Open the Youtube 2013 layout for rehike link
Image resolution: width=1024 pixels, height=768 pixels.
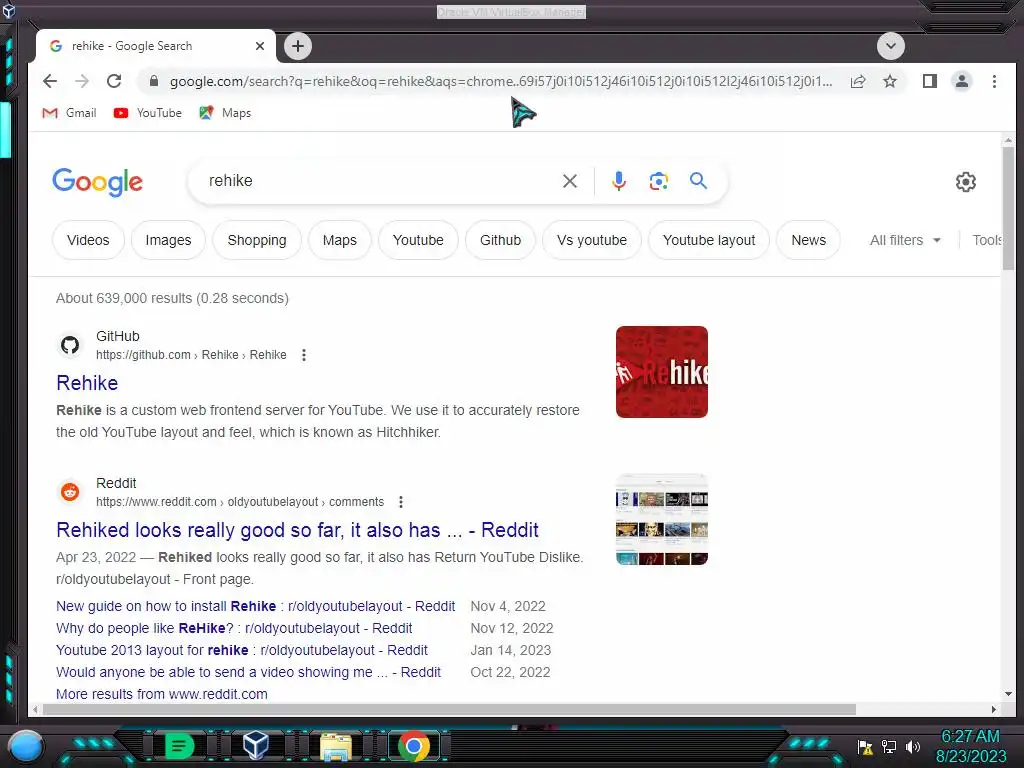pyautogui.click(x=242, y=650)
